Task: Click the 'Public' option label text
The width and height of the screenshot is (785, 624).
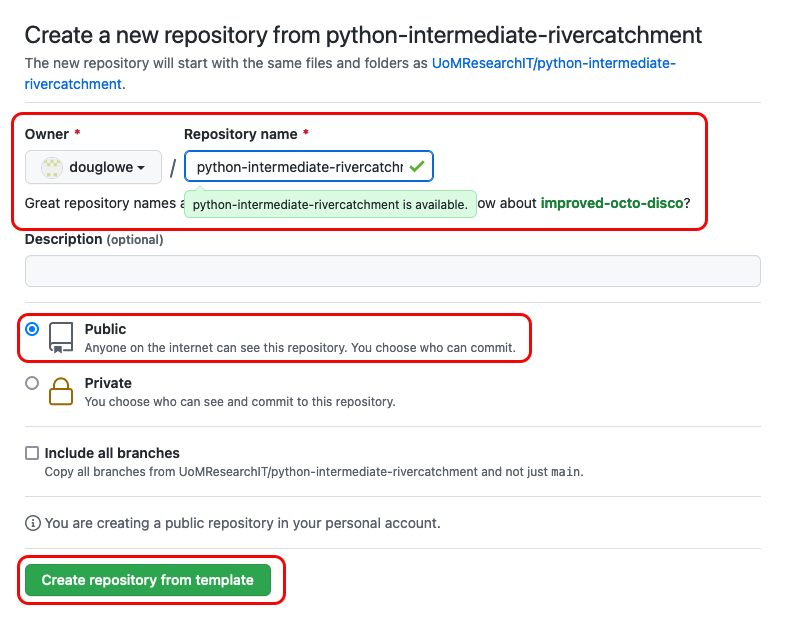Action: 105,329
